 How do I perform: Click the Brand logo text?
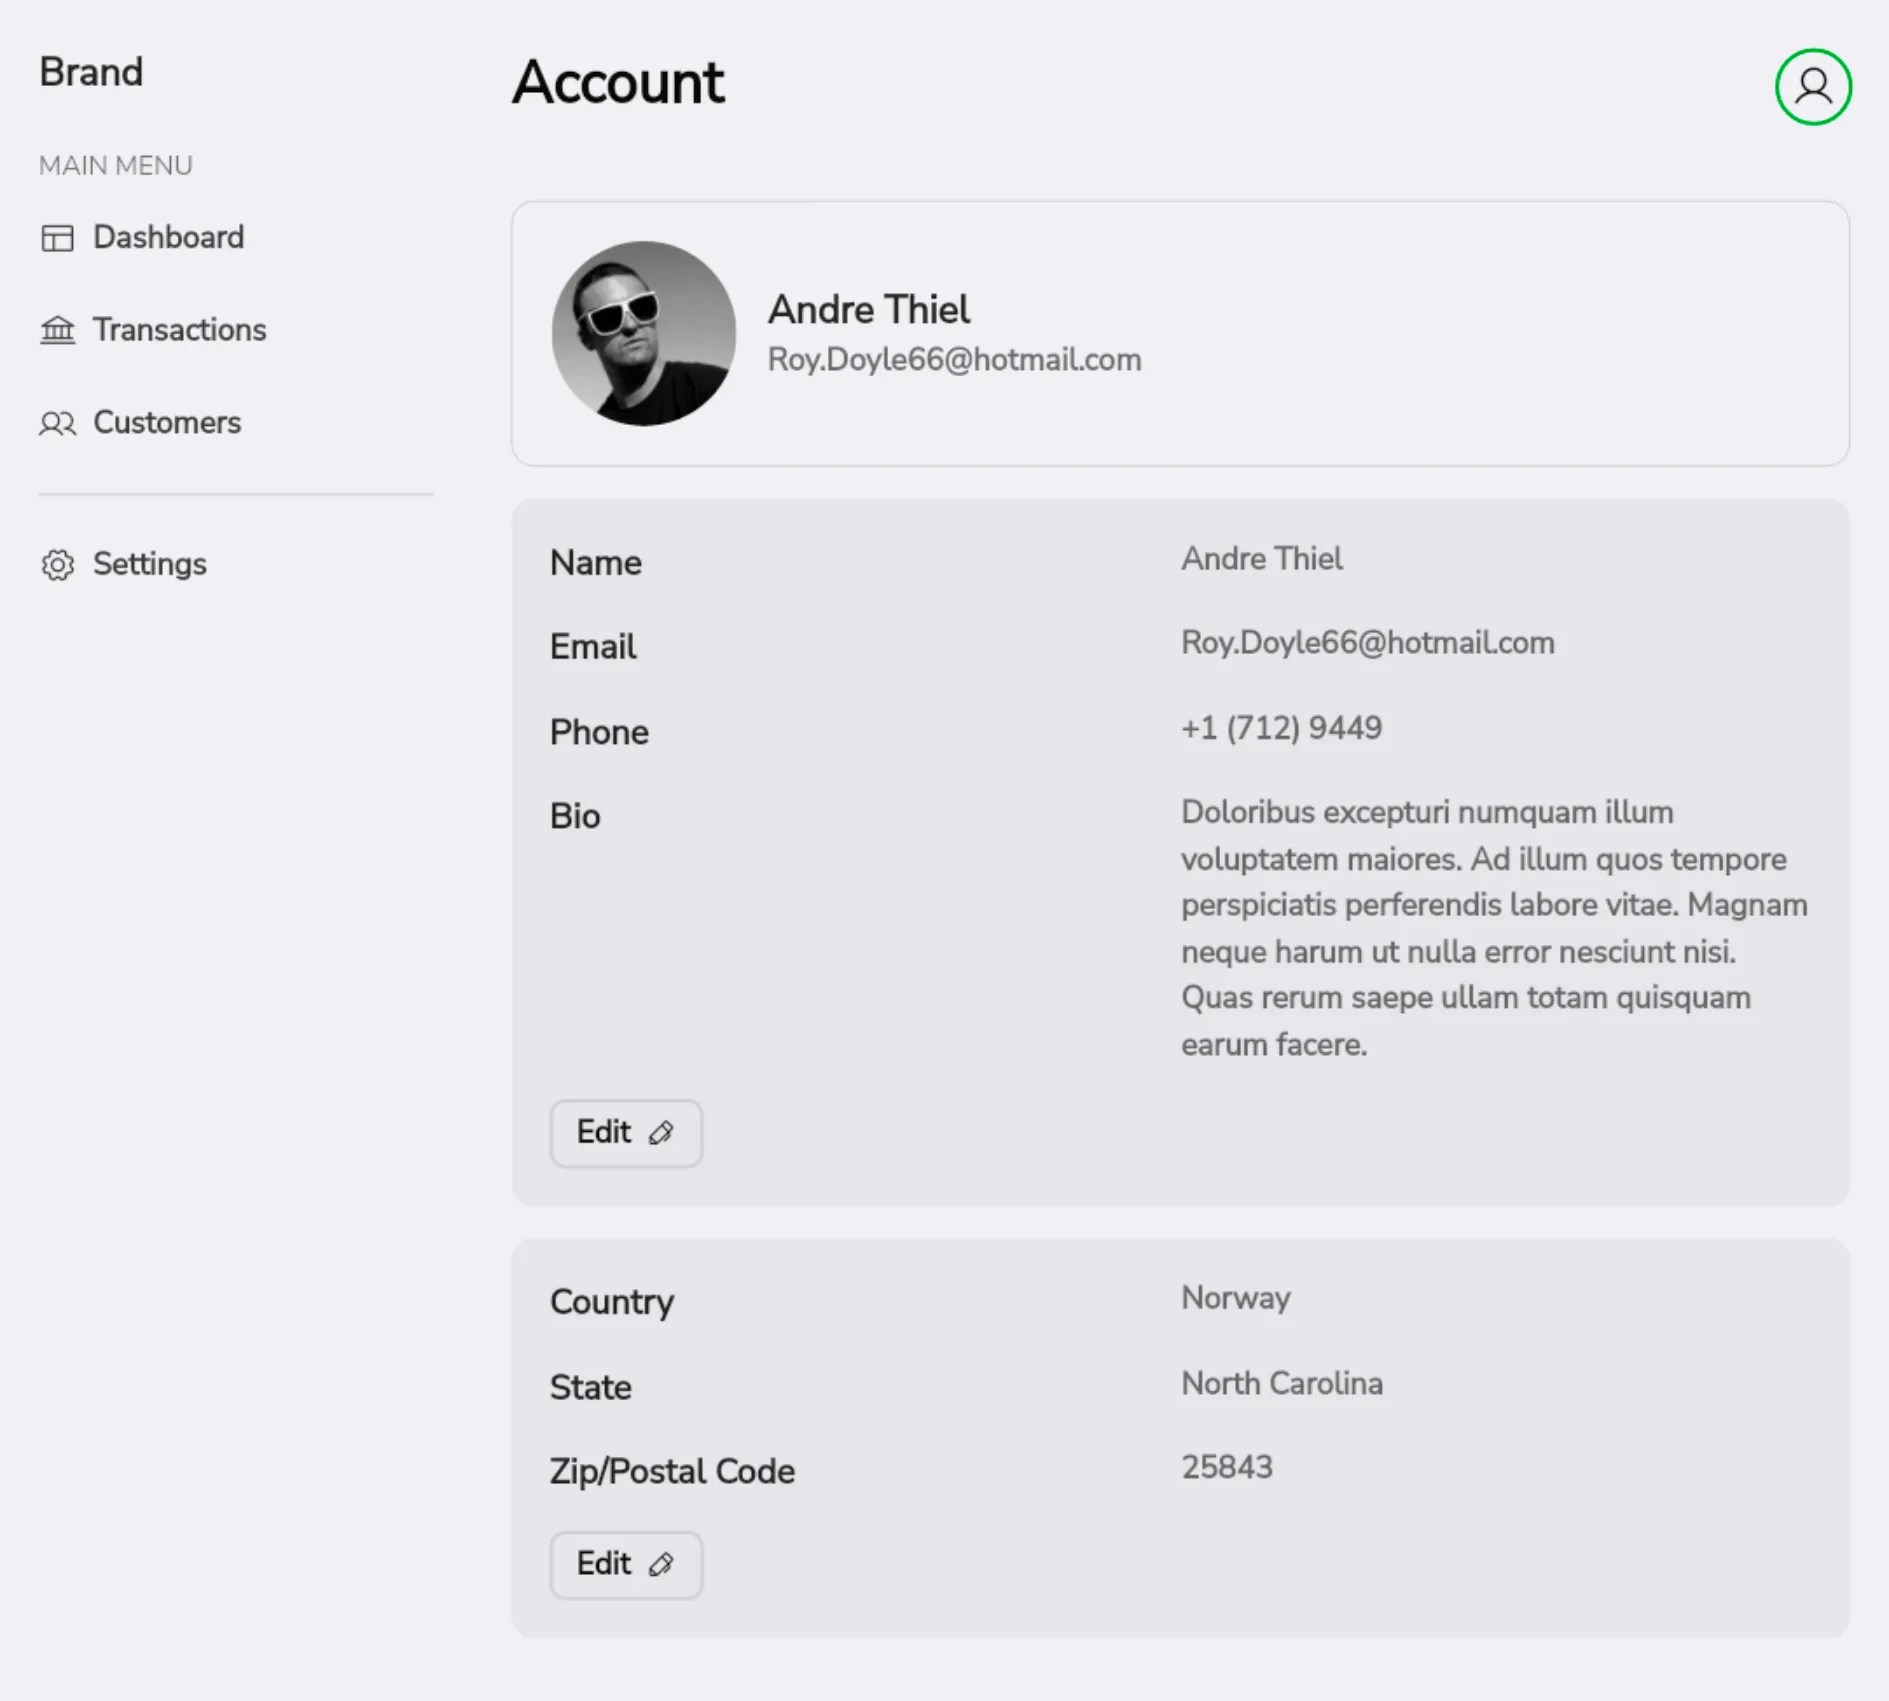click(91, 72)
